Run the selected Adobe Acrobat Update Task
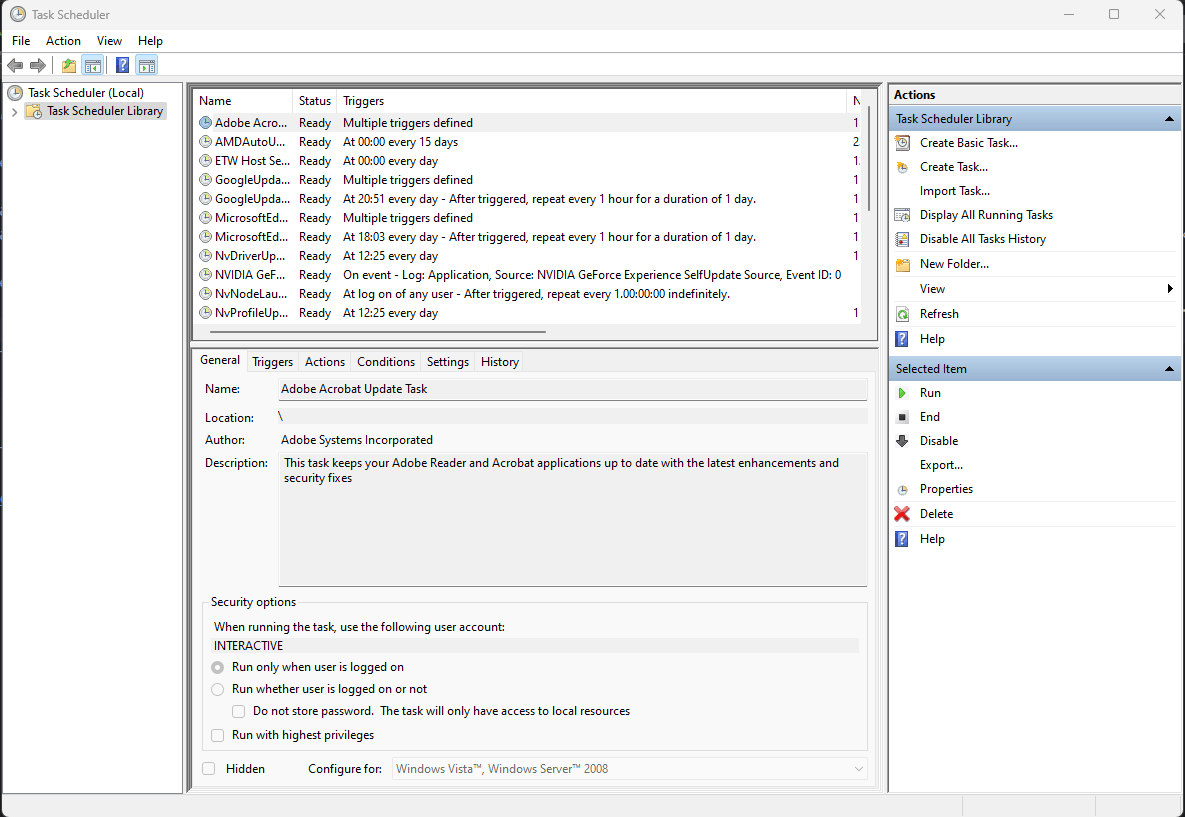Viewport: 1185px width, 817px height. [x=929, y=392]
